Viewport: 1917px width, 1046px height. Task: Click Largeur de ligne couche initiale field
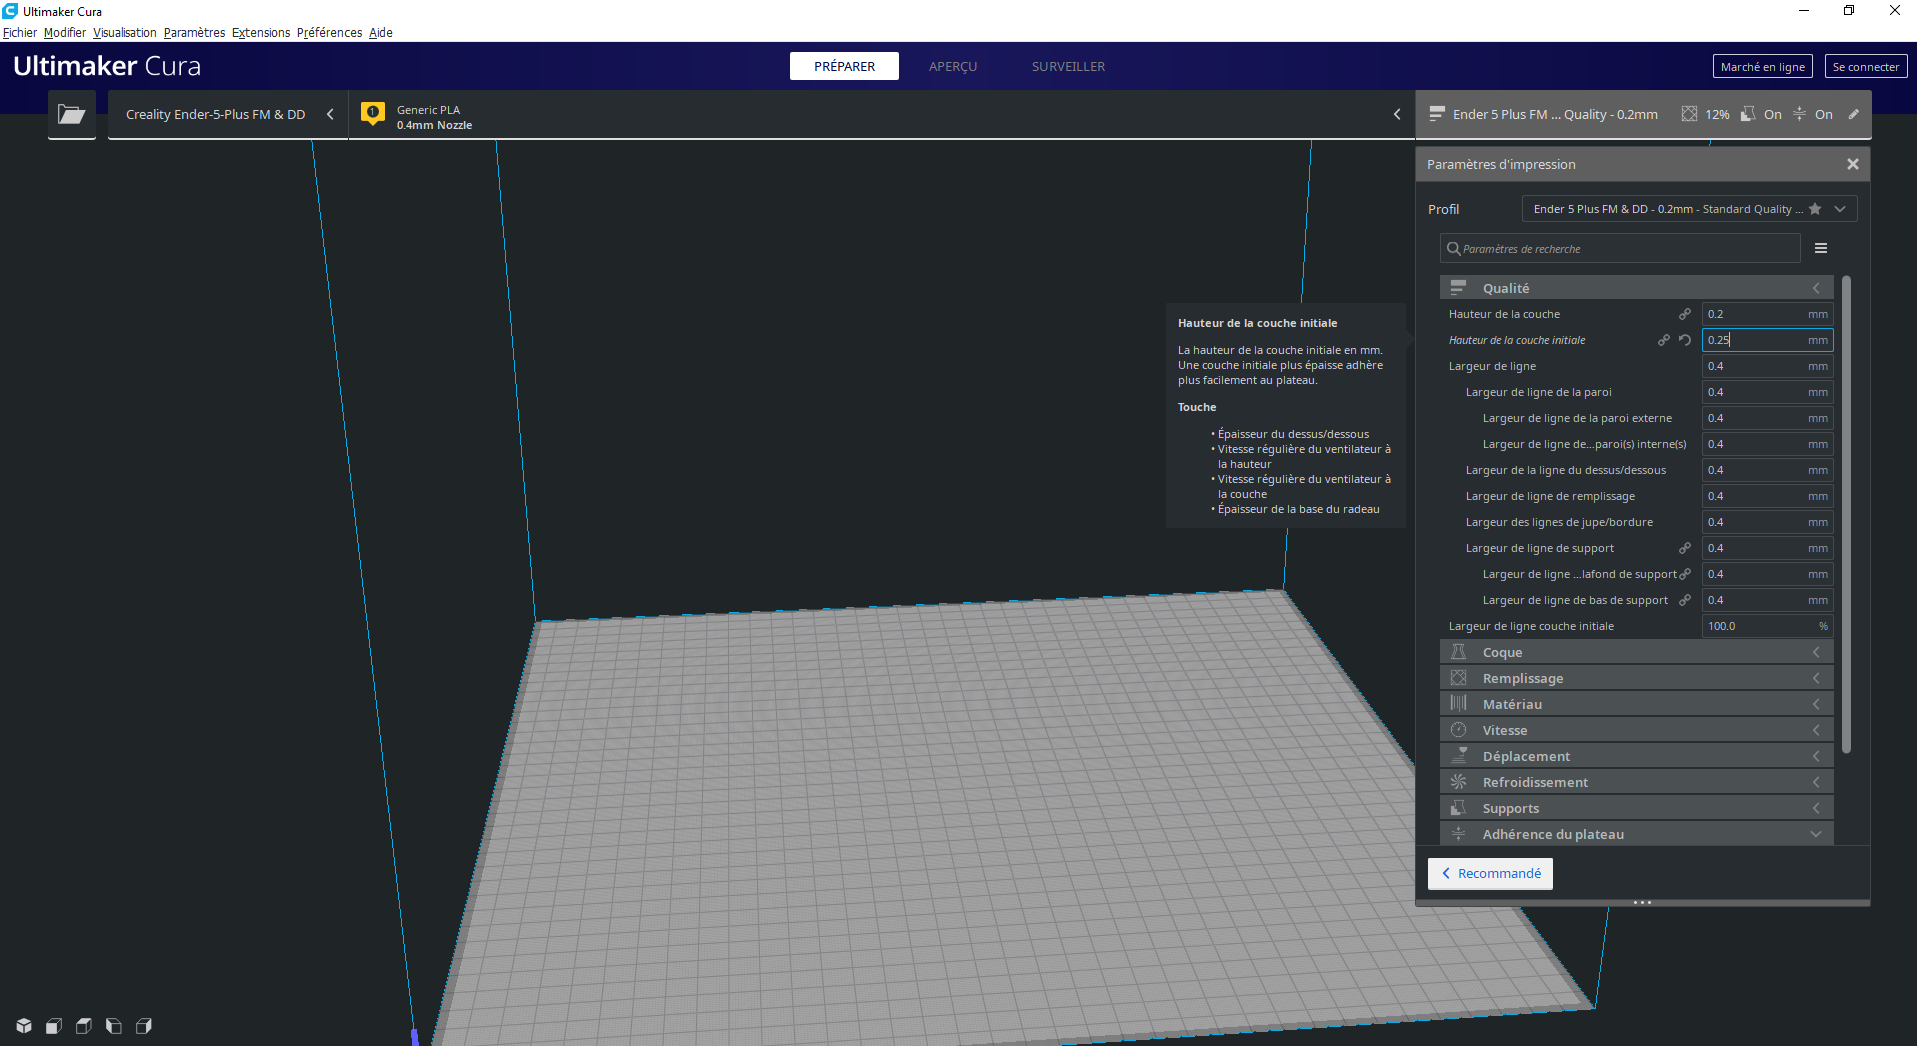[x=1767, y=626]
